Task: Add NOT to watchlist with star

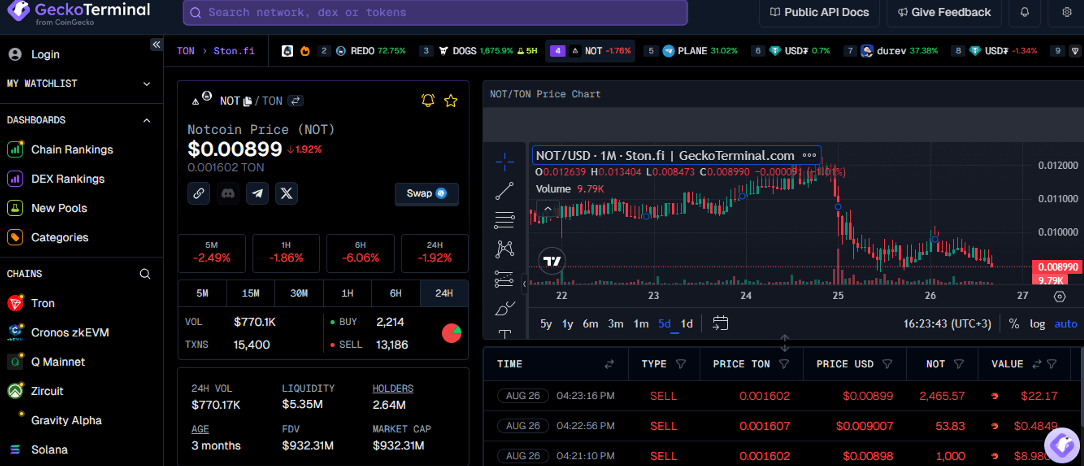Action: click(451, 101)
